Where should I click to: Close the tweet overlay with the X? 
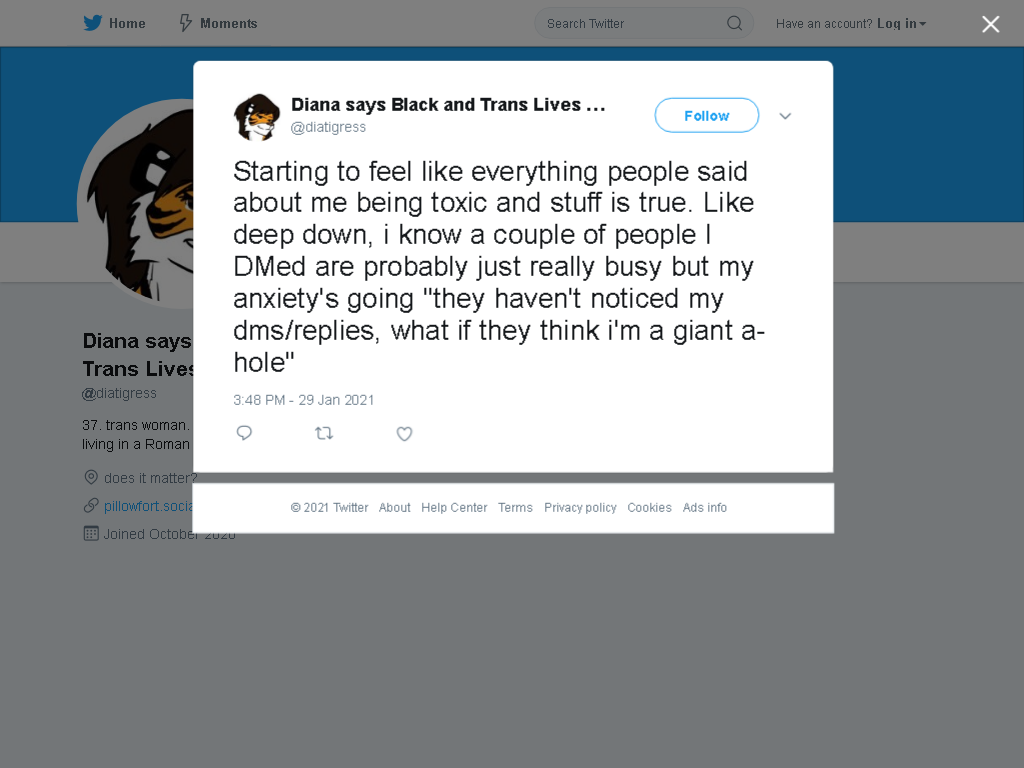pos(991,24)
